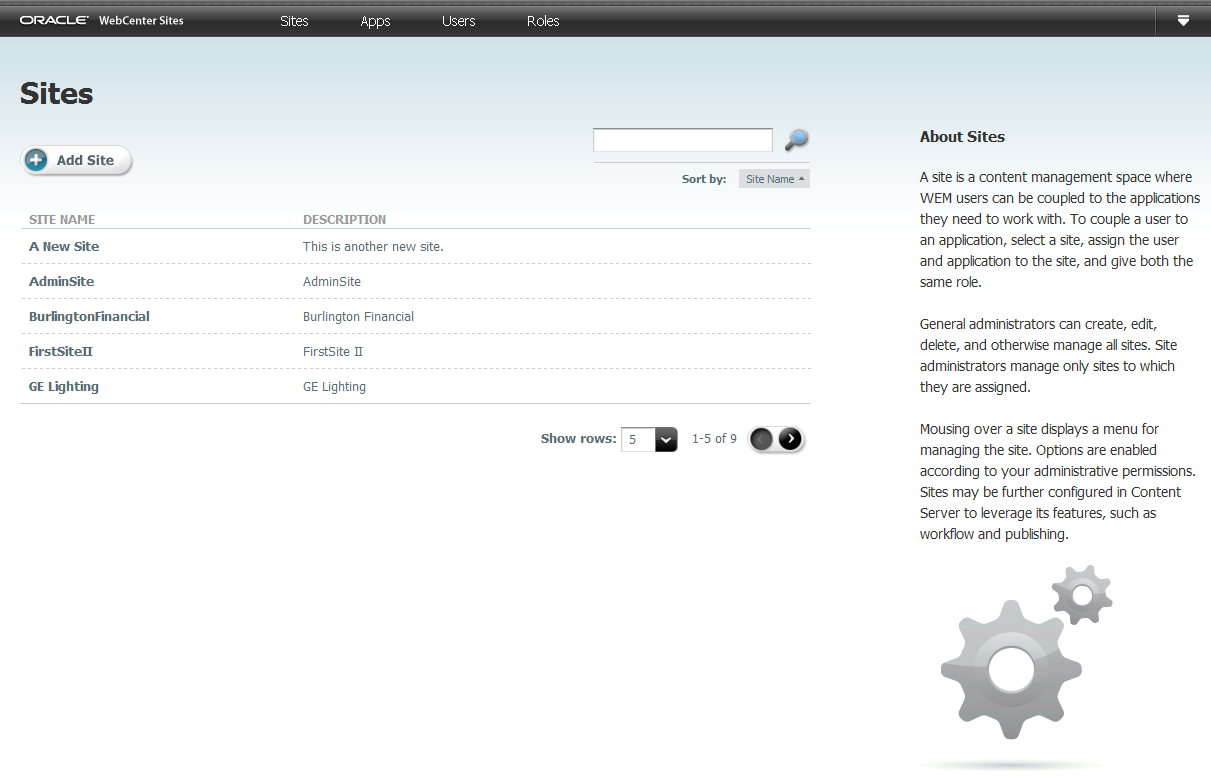Select the GE Lighting site
This screenshot has height=782, width=1211.
(64, 386)
